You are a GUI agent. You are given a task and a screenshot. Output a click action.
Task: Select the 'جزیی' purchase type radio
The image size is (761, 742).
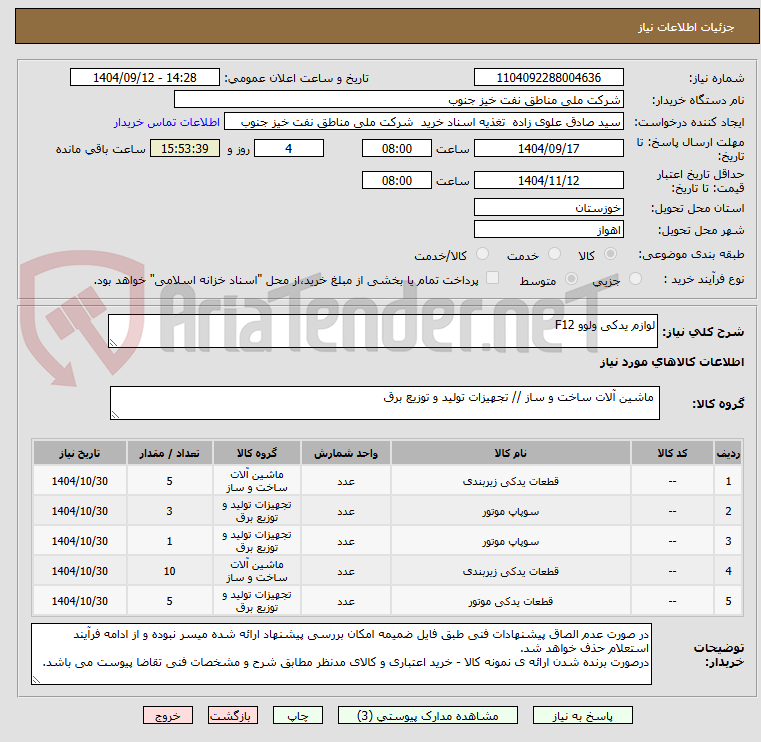(635, 279)
